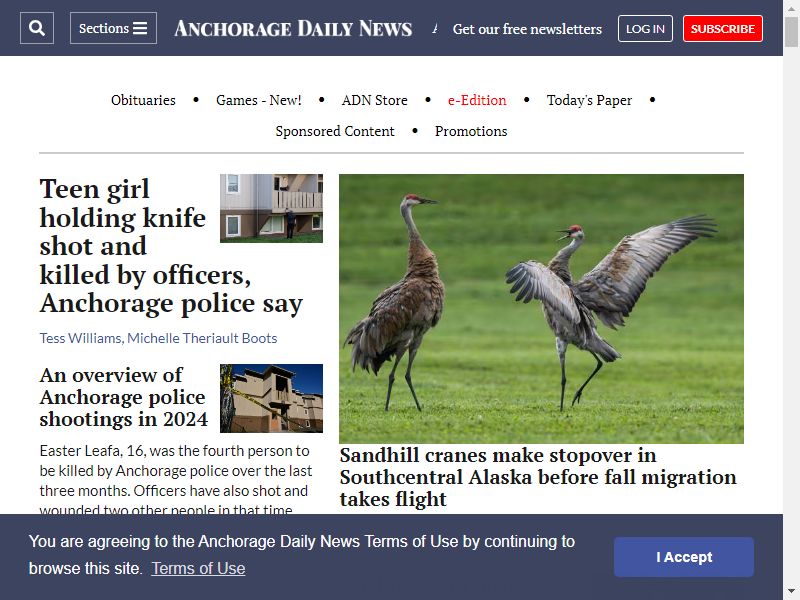Visit the ADN Store link
800x600 pixels.
[374, 100]
